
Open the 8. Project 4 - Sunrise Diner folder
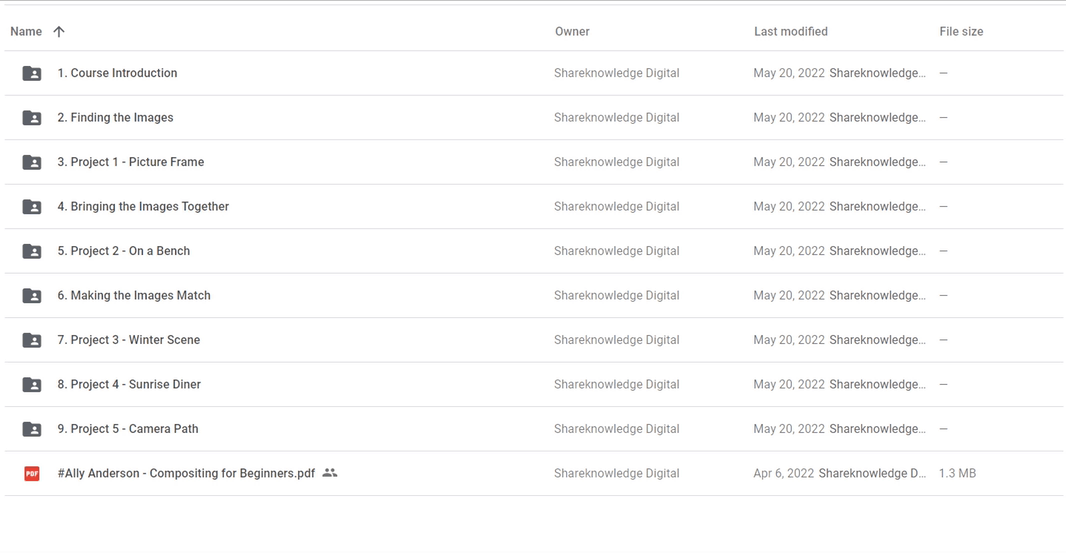click(x=129, y=385)
